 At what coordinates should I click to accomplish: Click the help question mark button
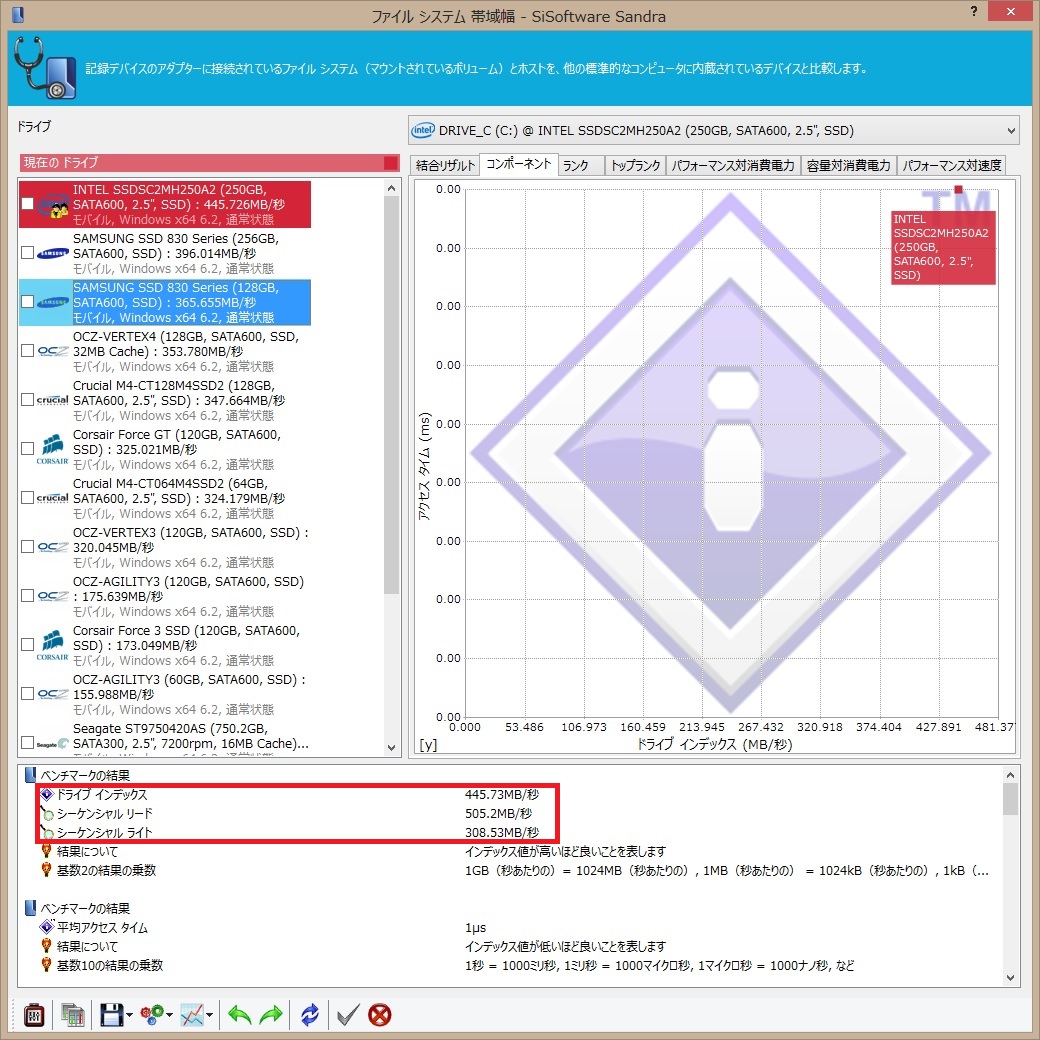974,11
